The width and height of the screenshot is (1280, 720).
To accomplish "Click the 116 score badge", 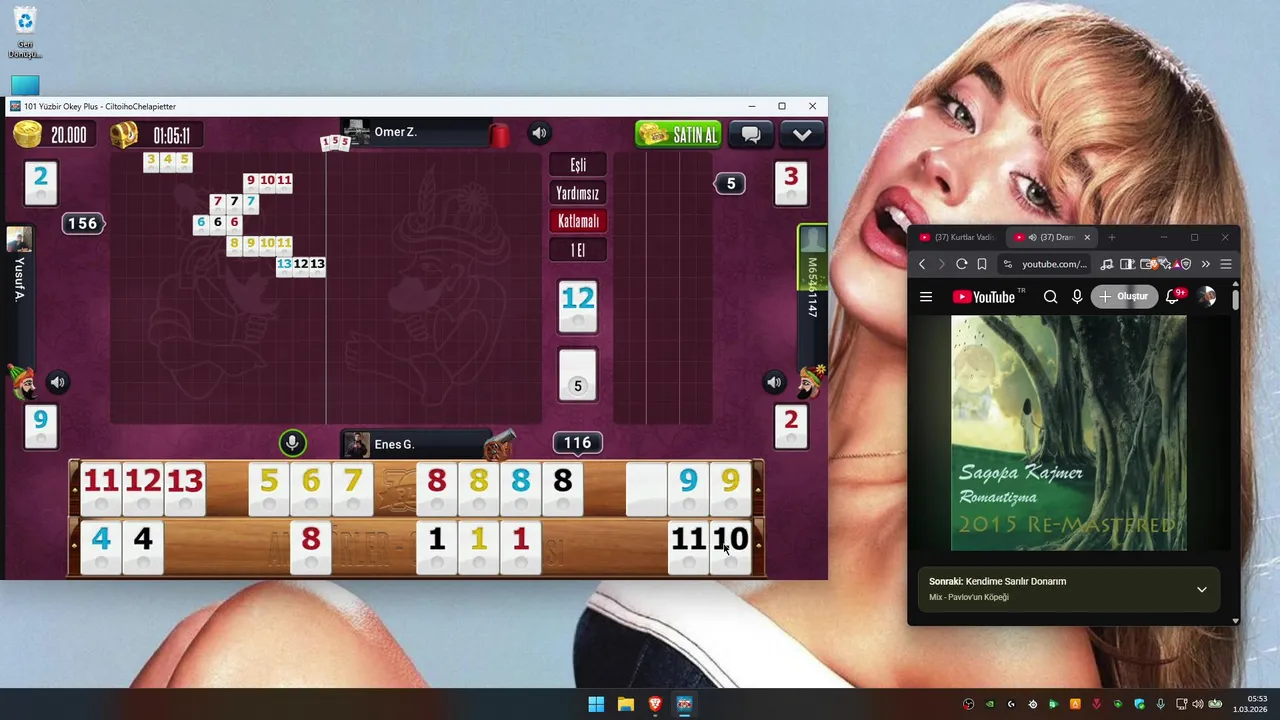I will (x=577, y=443).
